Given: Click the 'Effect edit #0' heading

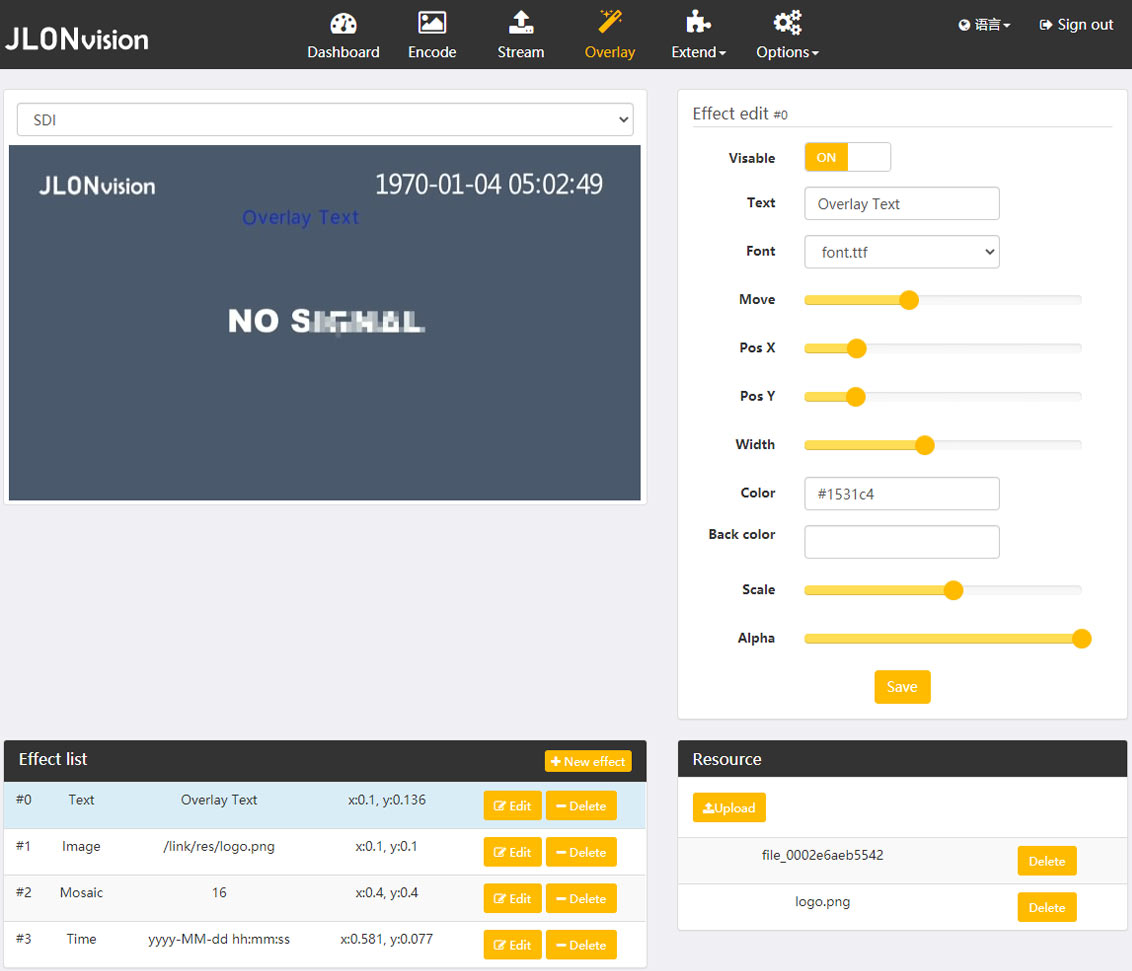Looking at the screenshot, I should tap(740, 113).
